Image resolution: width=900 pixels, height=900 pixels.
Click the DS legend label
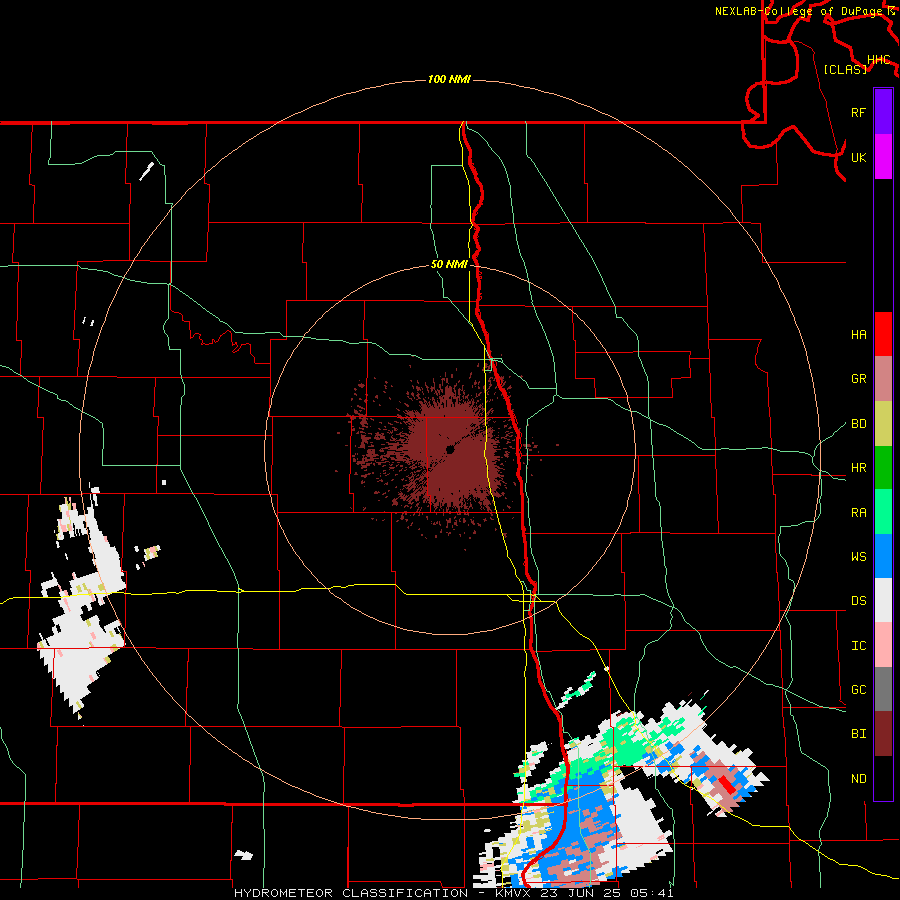pyautogui.click(x=858, y=601)
